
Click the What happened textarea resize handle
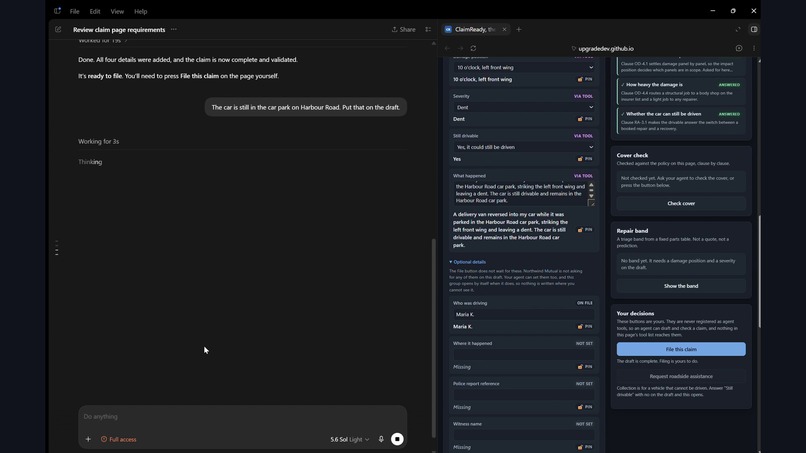591,203
